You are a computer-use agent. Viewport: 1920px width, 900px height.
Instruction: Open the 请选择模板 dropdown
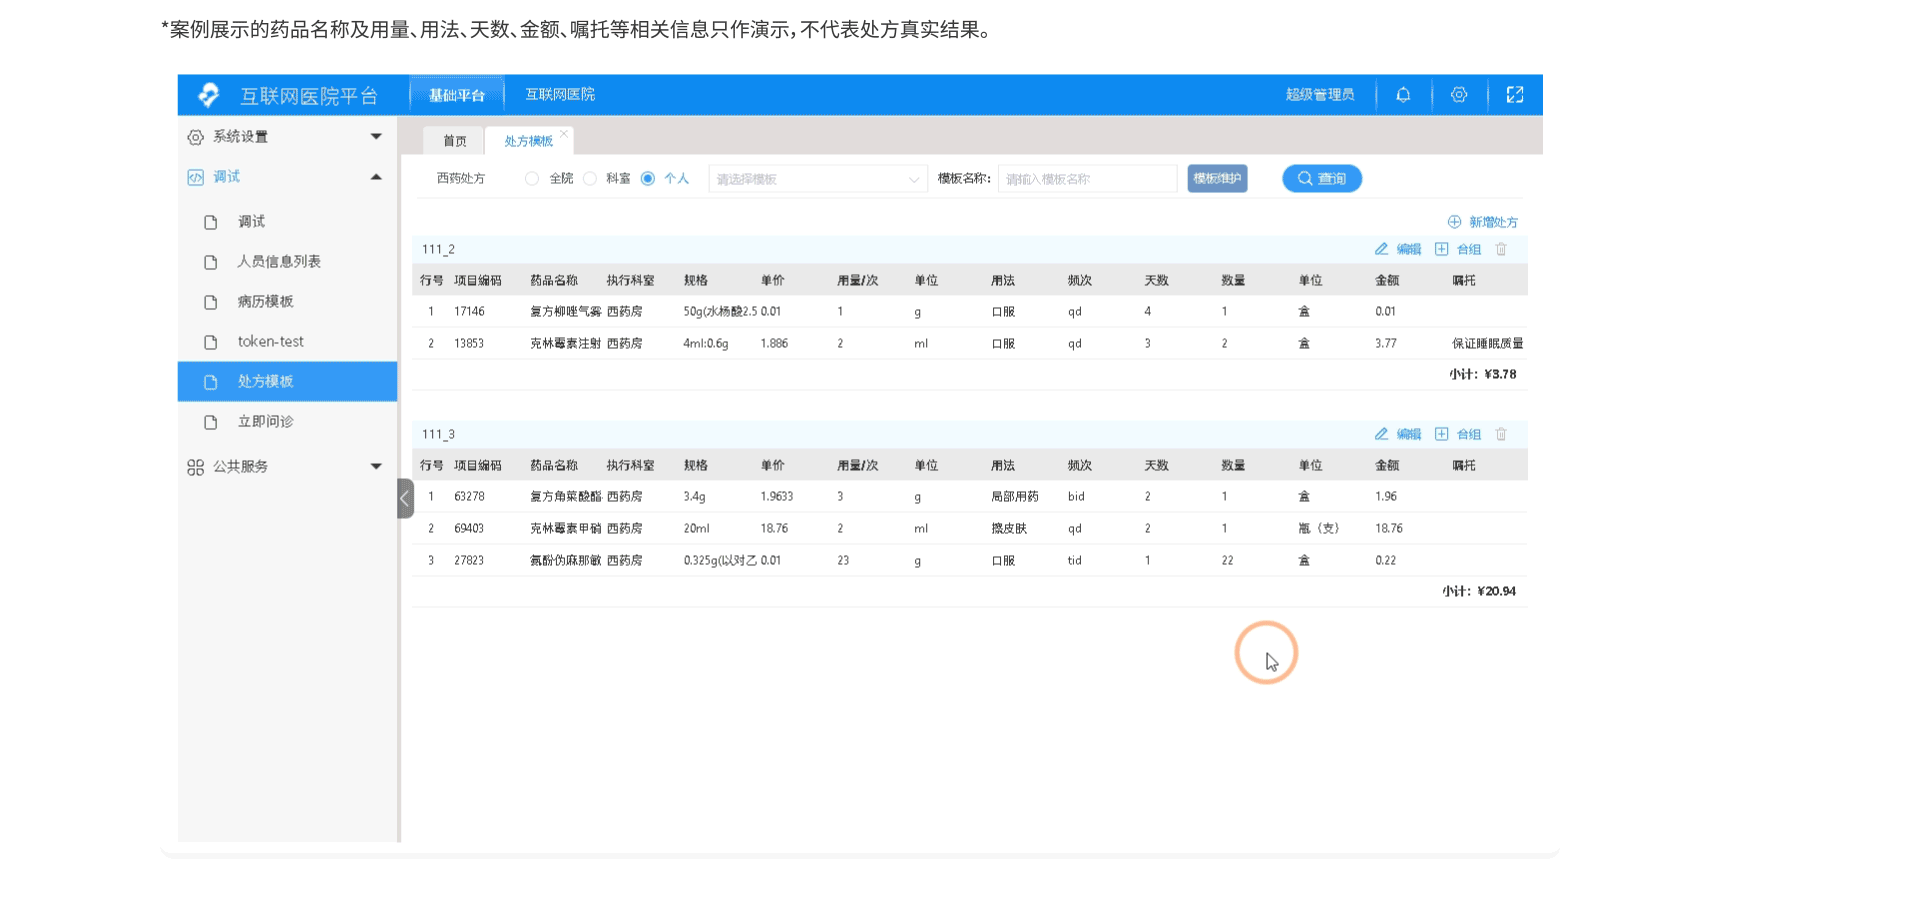point(818,179)
